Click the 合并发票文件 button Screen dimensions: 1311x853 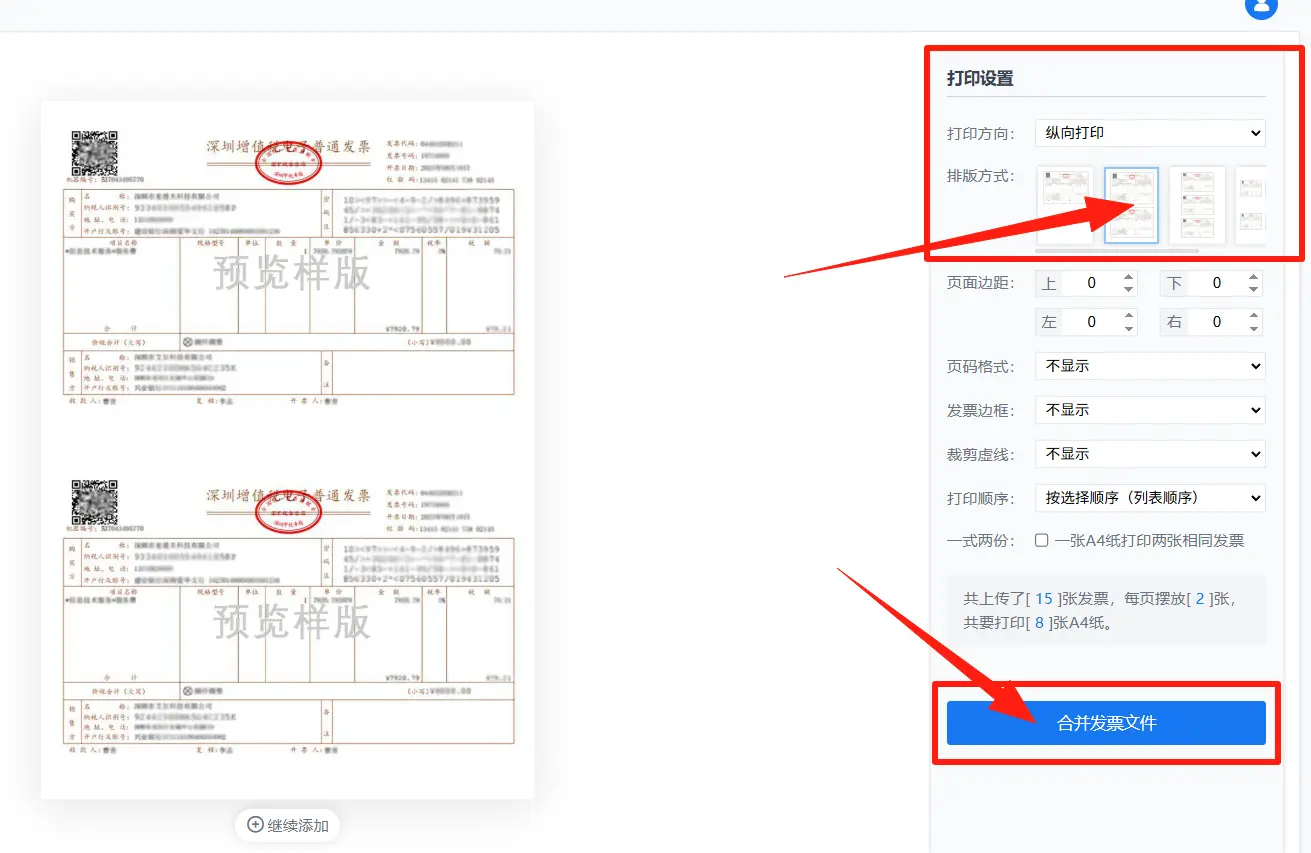click(1106, 723)
